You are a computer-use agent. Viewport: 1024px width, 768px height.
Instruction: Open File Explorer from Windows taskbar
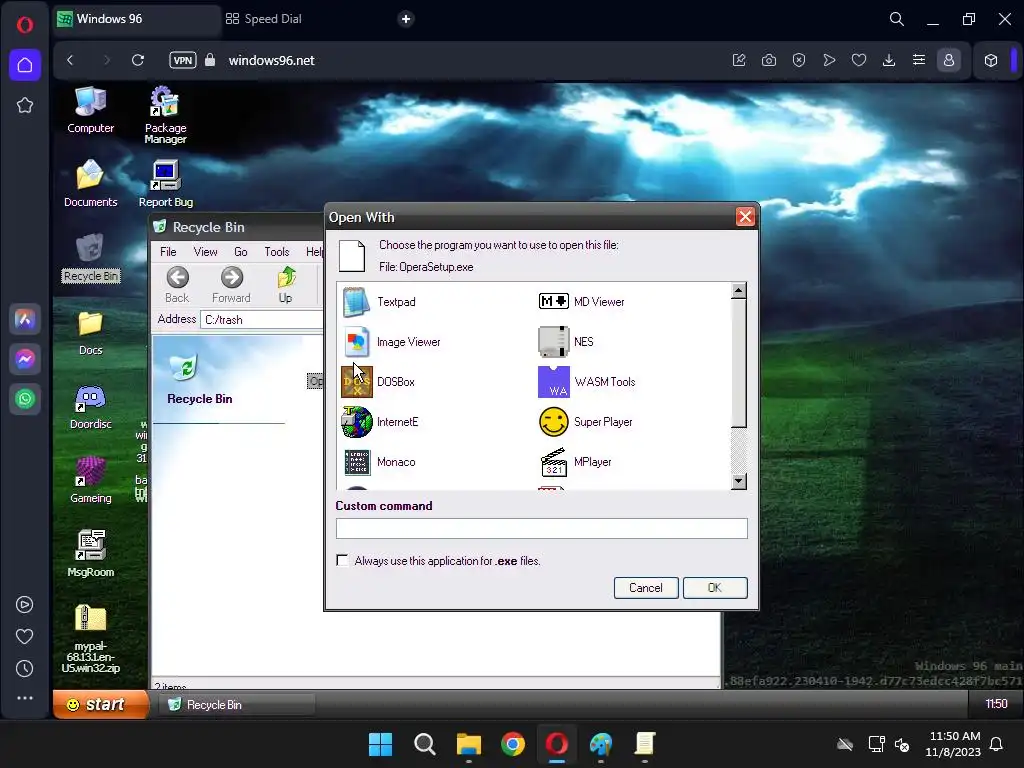pyautogui.click(x=468, y=744)
